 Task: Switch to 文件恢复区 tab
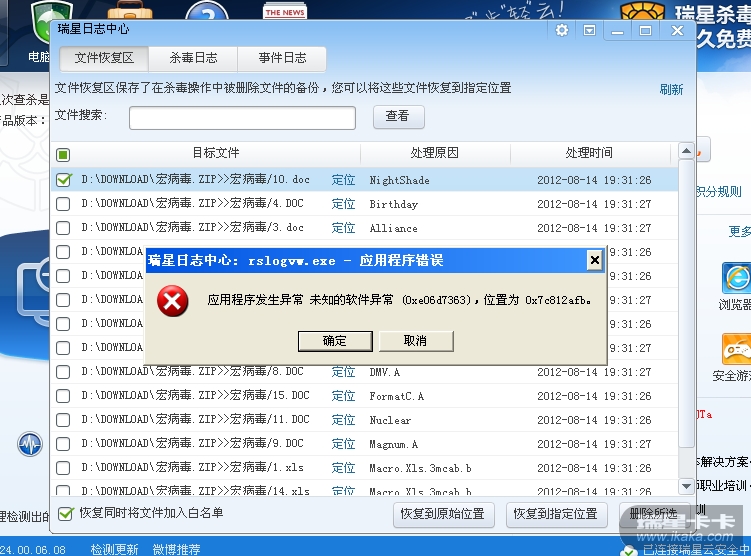[104, 58]
